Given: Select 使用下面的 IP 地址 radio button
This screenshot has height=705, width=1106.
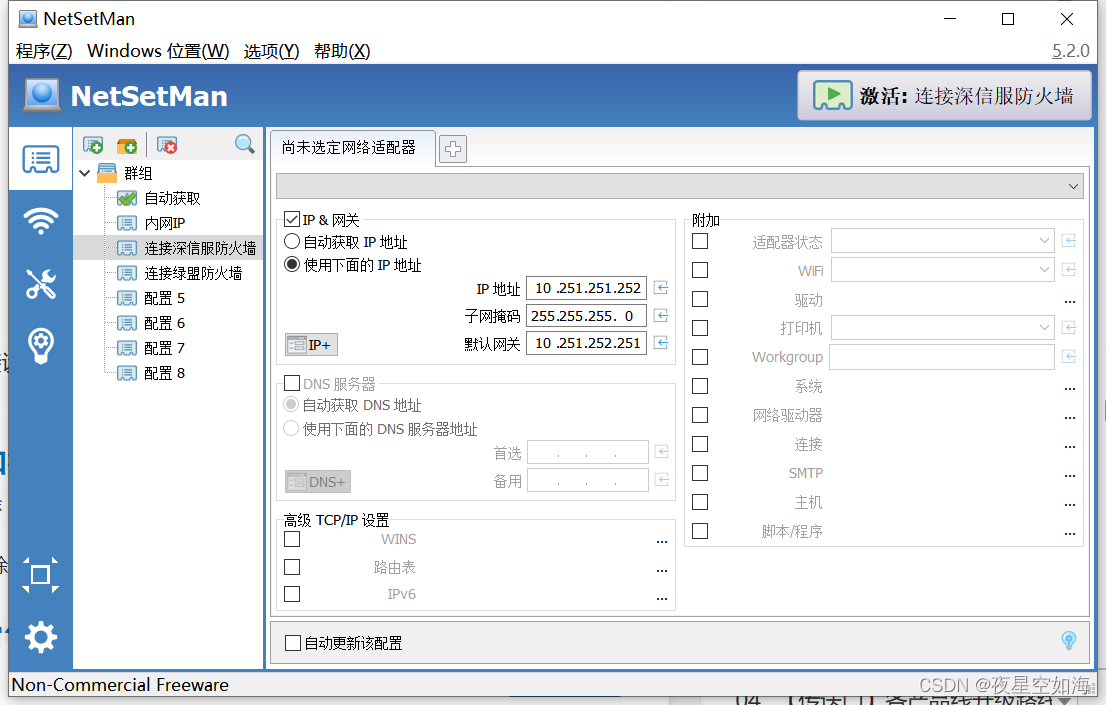Looking at the screenshot, I should pyautogui.click(x=292, y=265).
